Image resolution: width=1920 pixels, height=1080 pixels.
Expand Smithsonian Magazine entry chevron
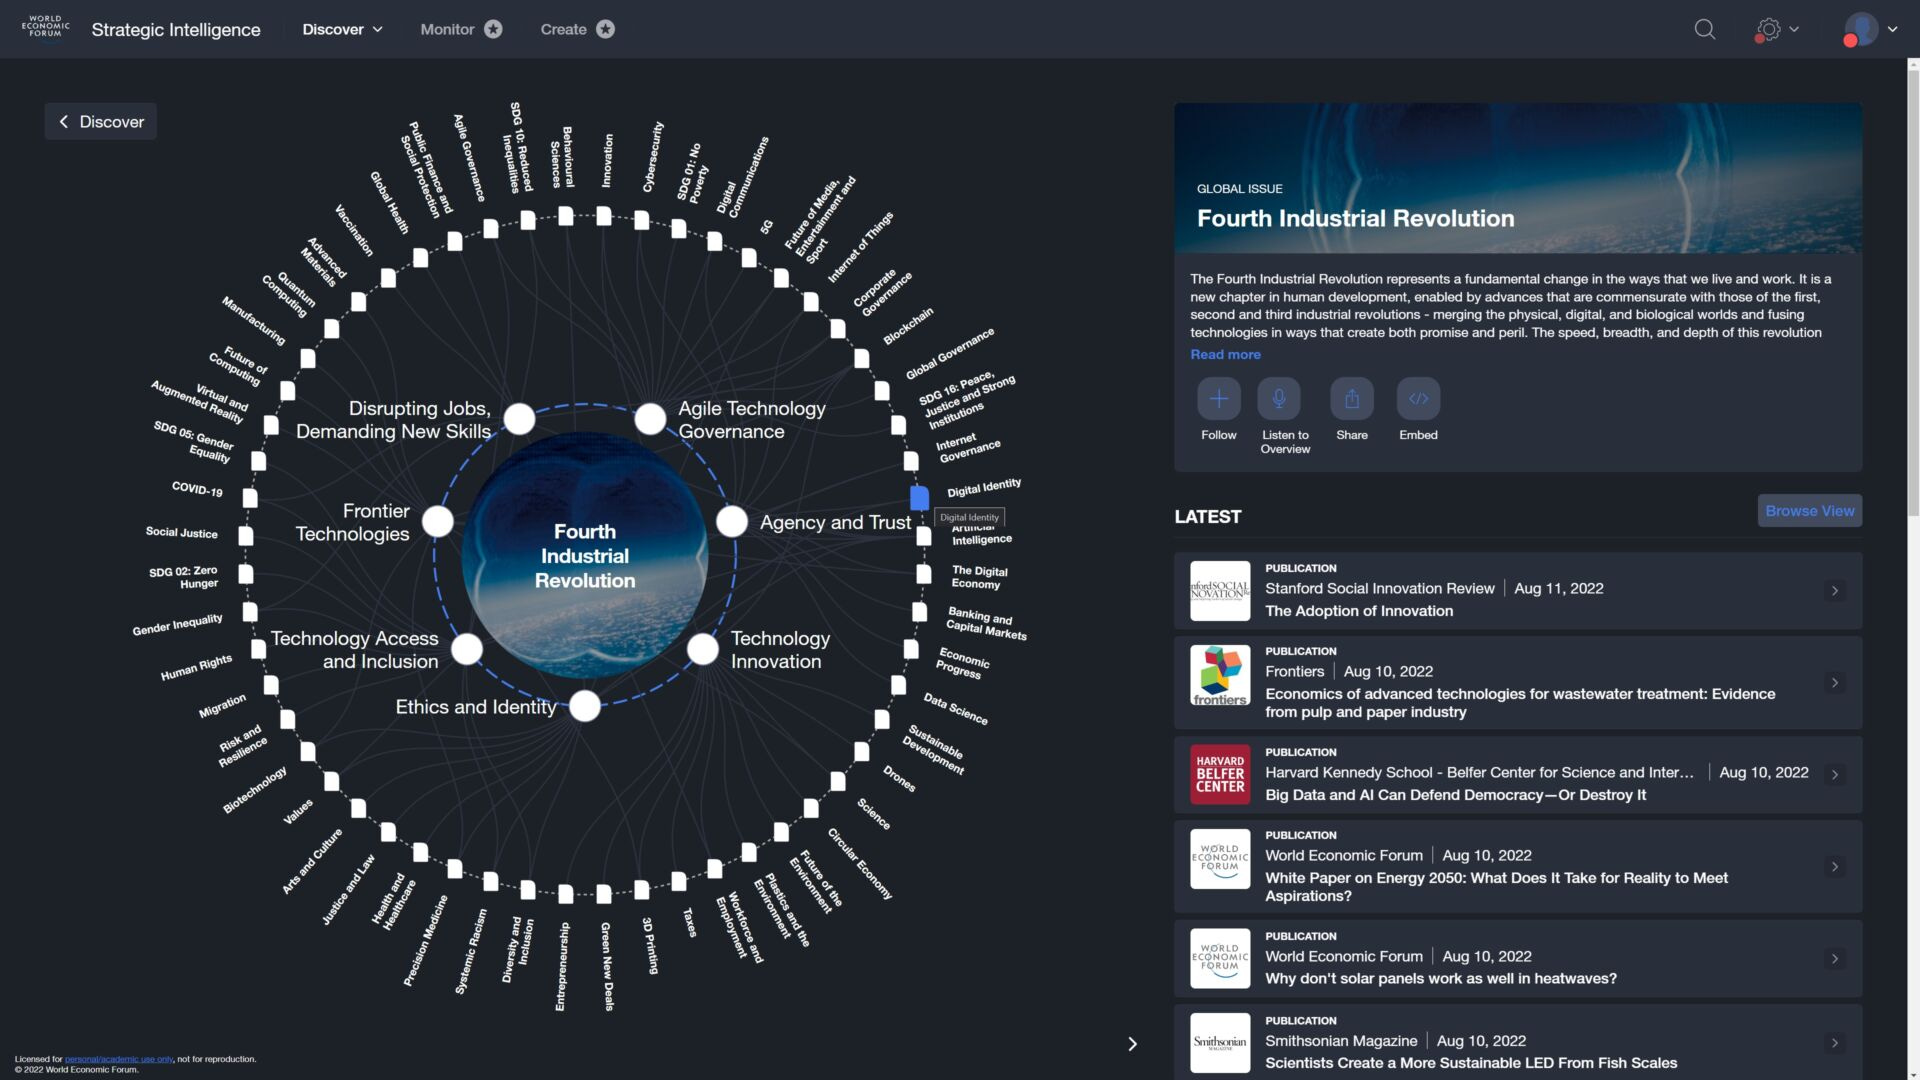pyautogui.click(x=1834, y=1043)
